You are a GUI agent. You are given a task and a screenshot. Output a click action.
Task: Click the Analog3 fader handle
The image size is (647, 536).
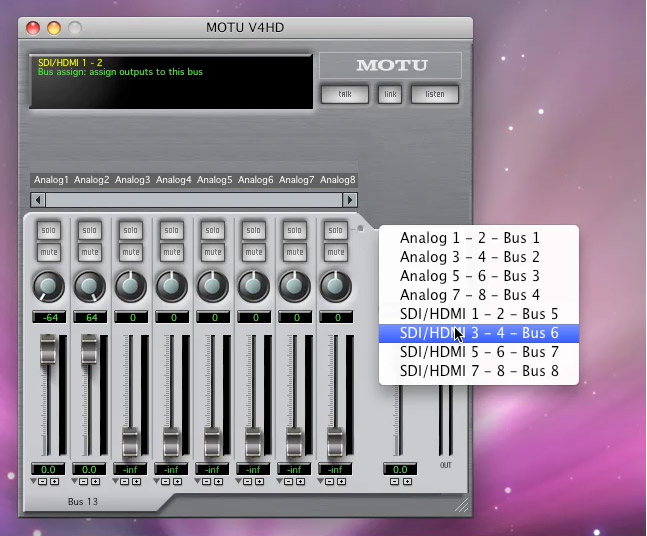(x=130, y=442)
